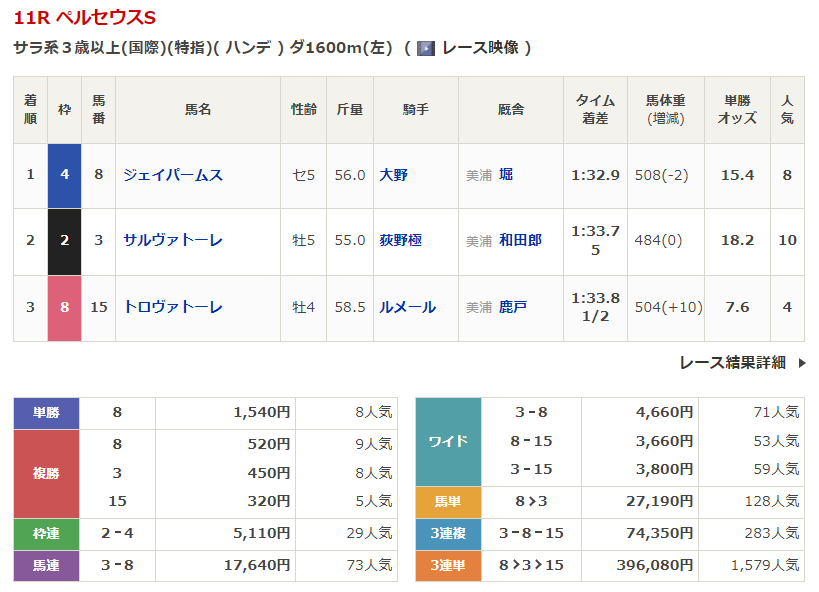The image size is (819, 592).
Task: Click the race video icon
Action: coord(425,48)
